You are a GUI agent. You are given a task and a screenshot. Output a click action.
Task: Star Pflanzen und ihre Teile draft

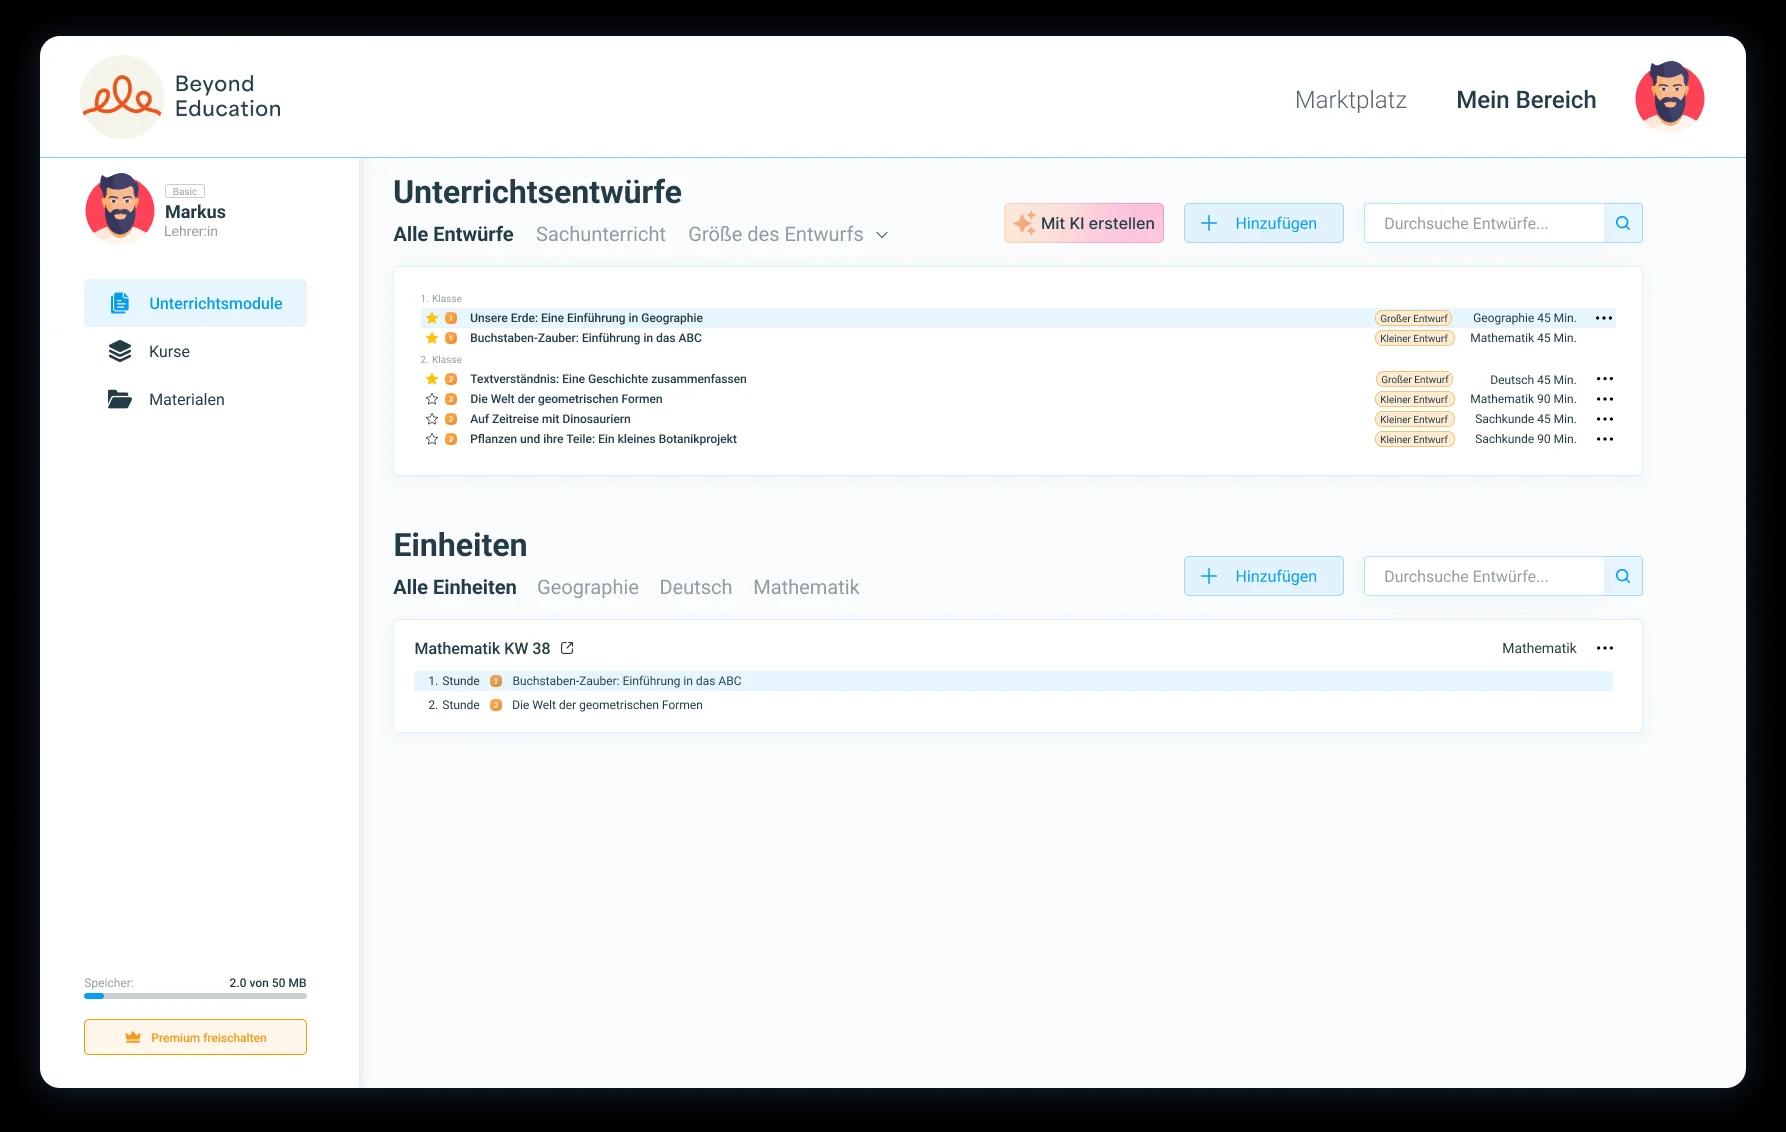click(x=432, y=439)
